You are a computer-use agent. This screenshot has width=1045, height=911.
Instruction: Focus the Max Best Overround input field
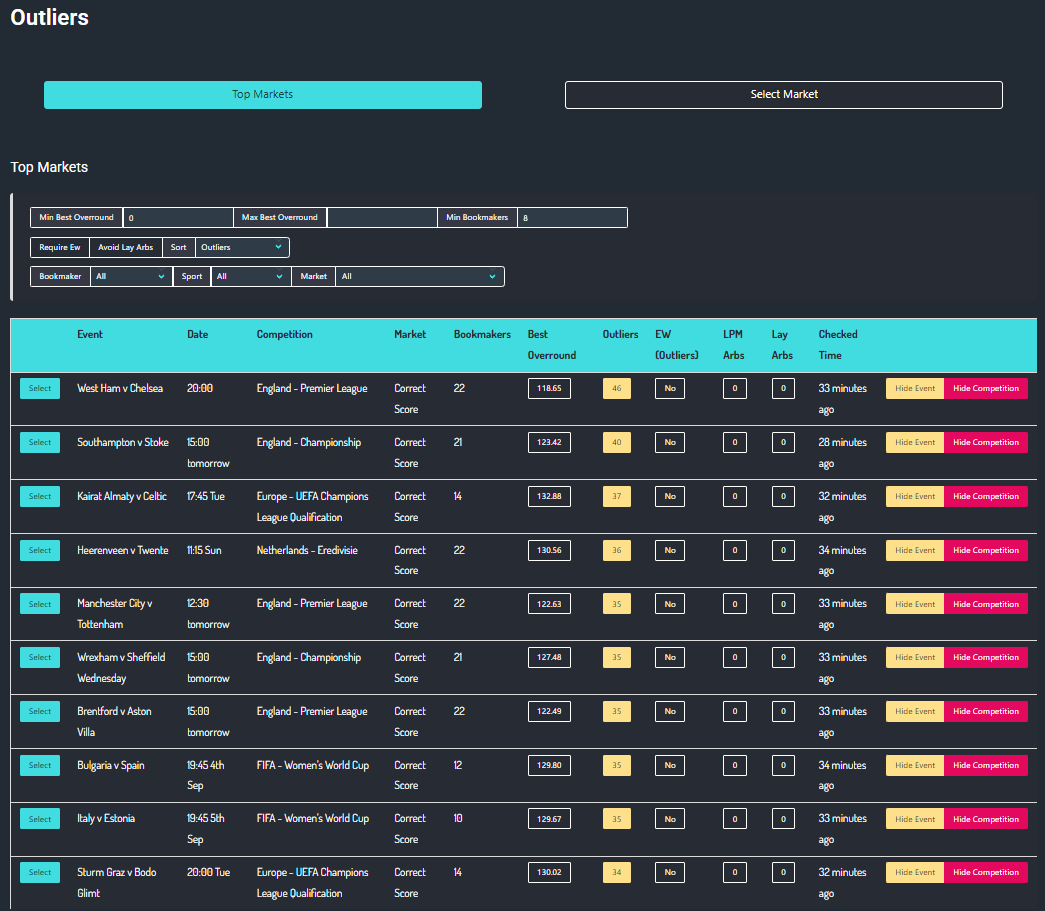(x=382, y=218)
